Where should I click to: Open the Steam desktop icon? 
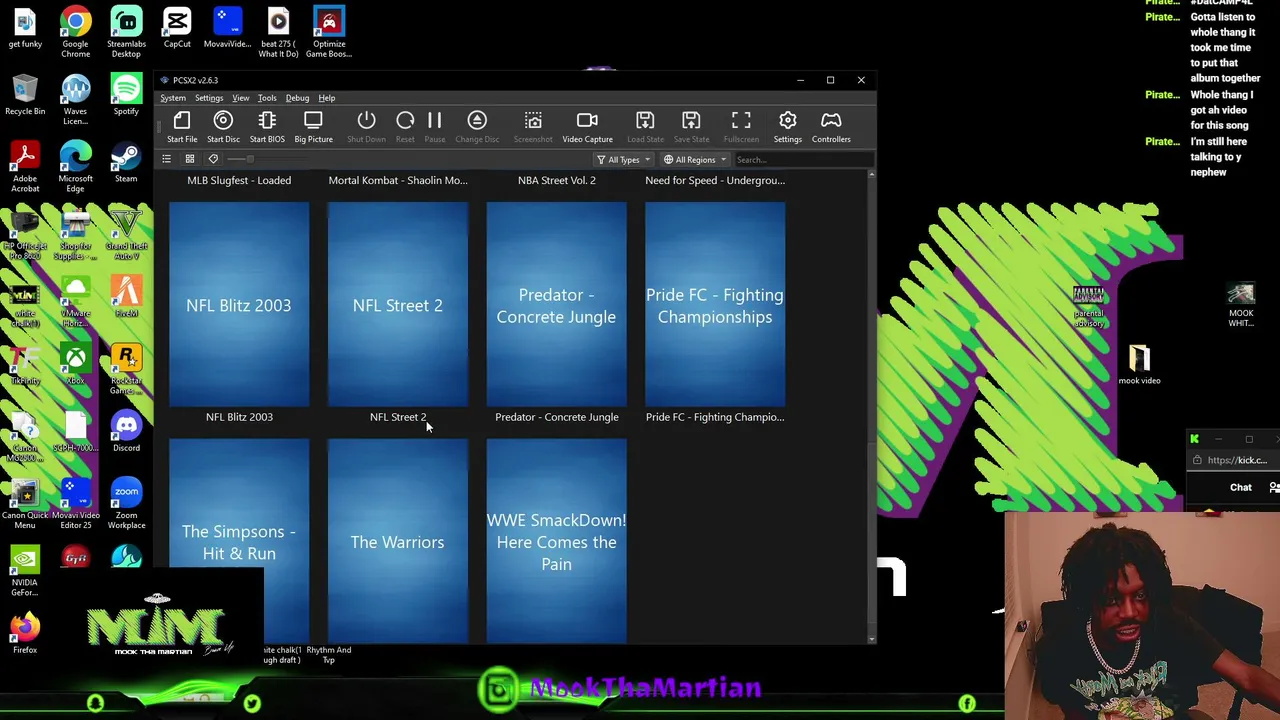[x=126, y=162]
